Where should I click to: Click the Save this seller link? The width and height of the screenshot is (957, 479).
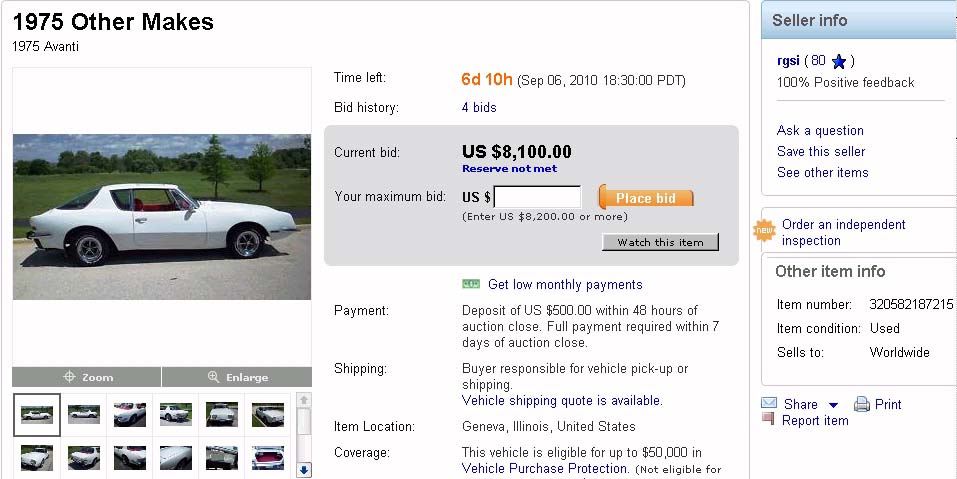[x=821, y=151]
